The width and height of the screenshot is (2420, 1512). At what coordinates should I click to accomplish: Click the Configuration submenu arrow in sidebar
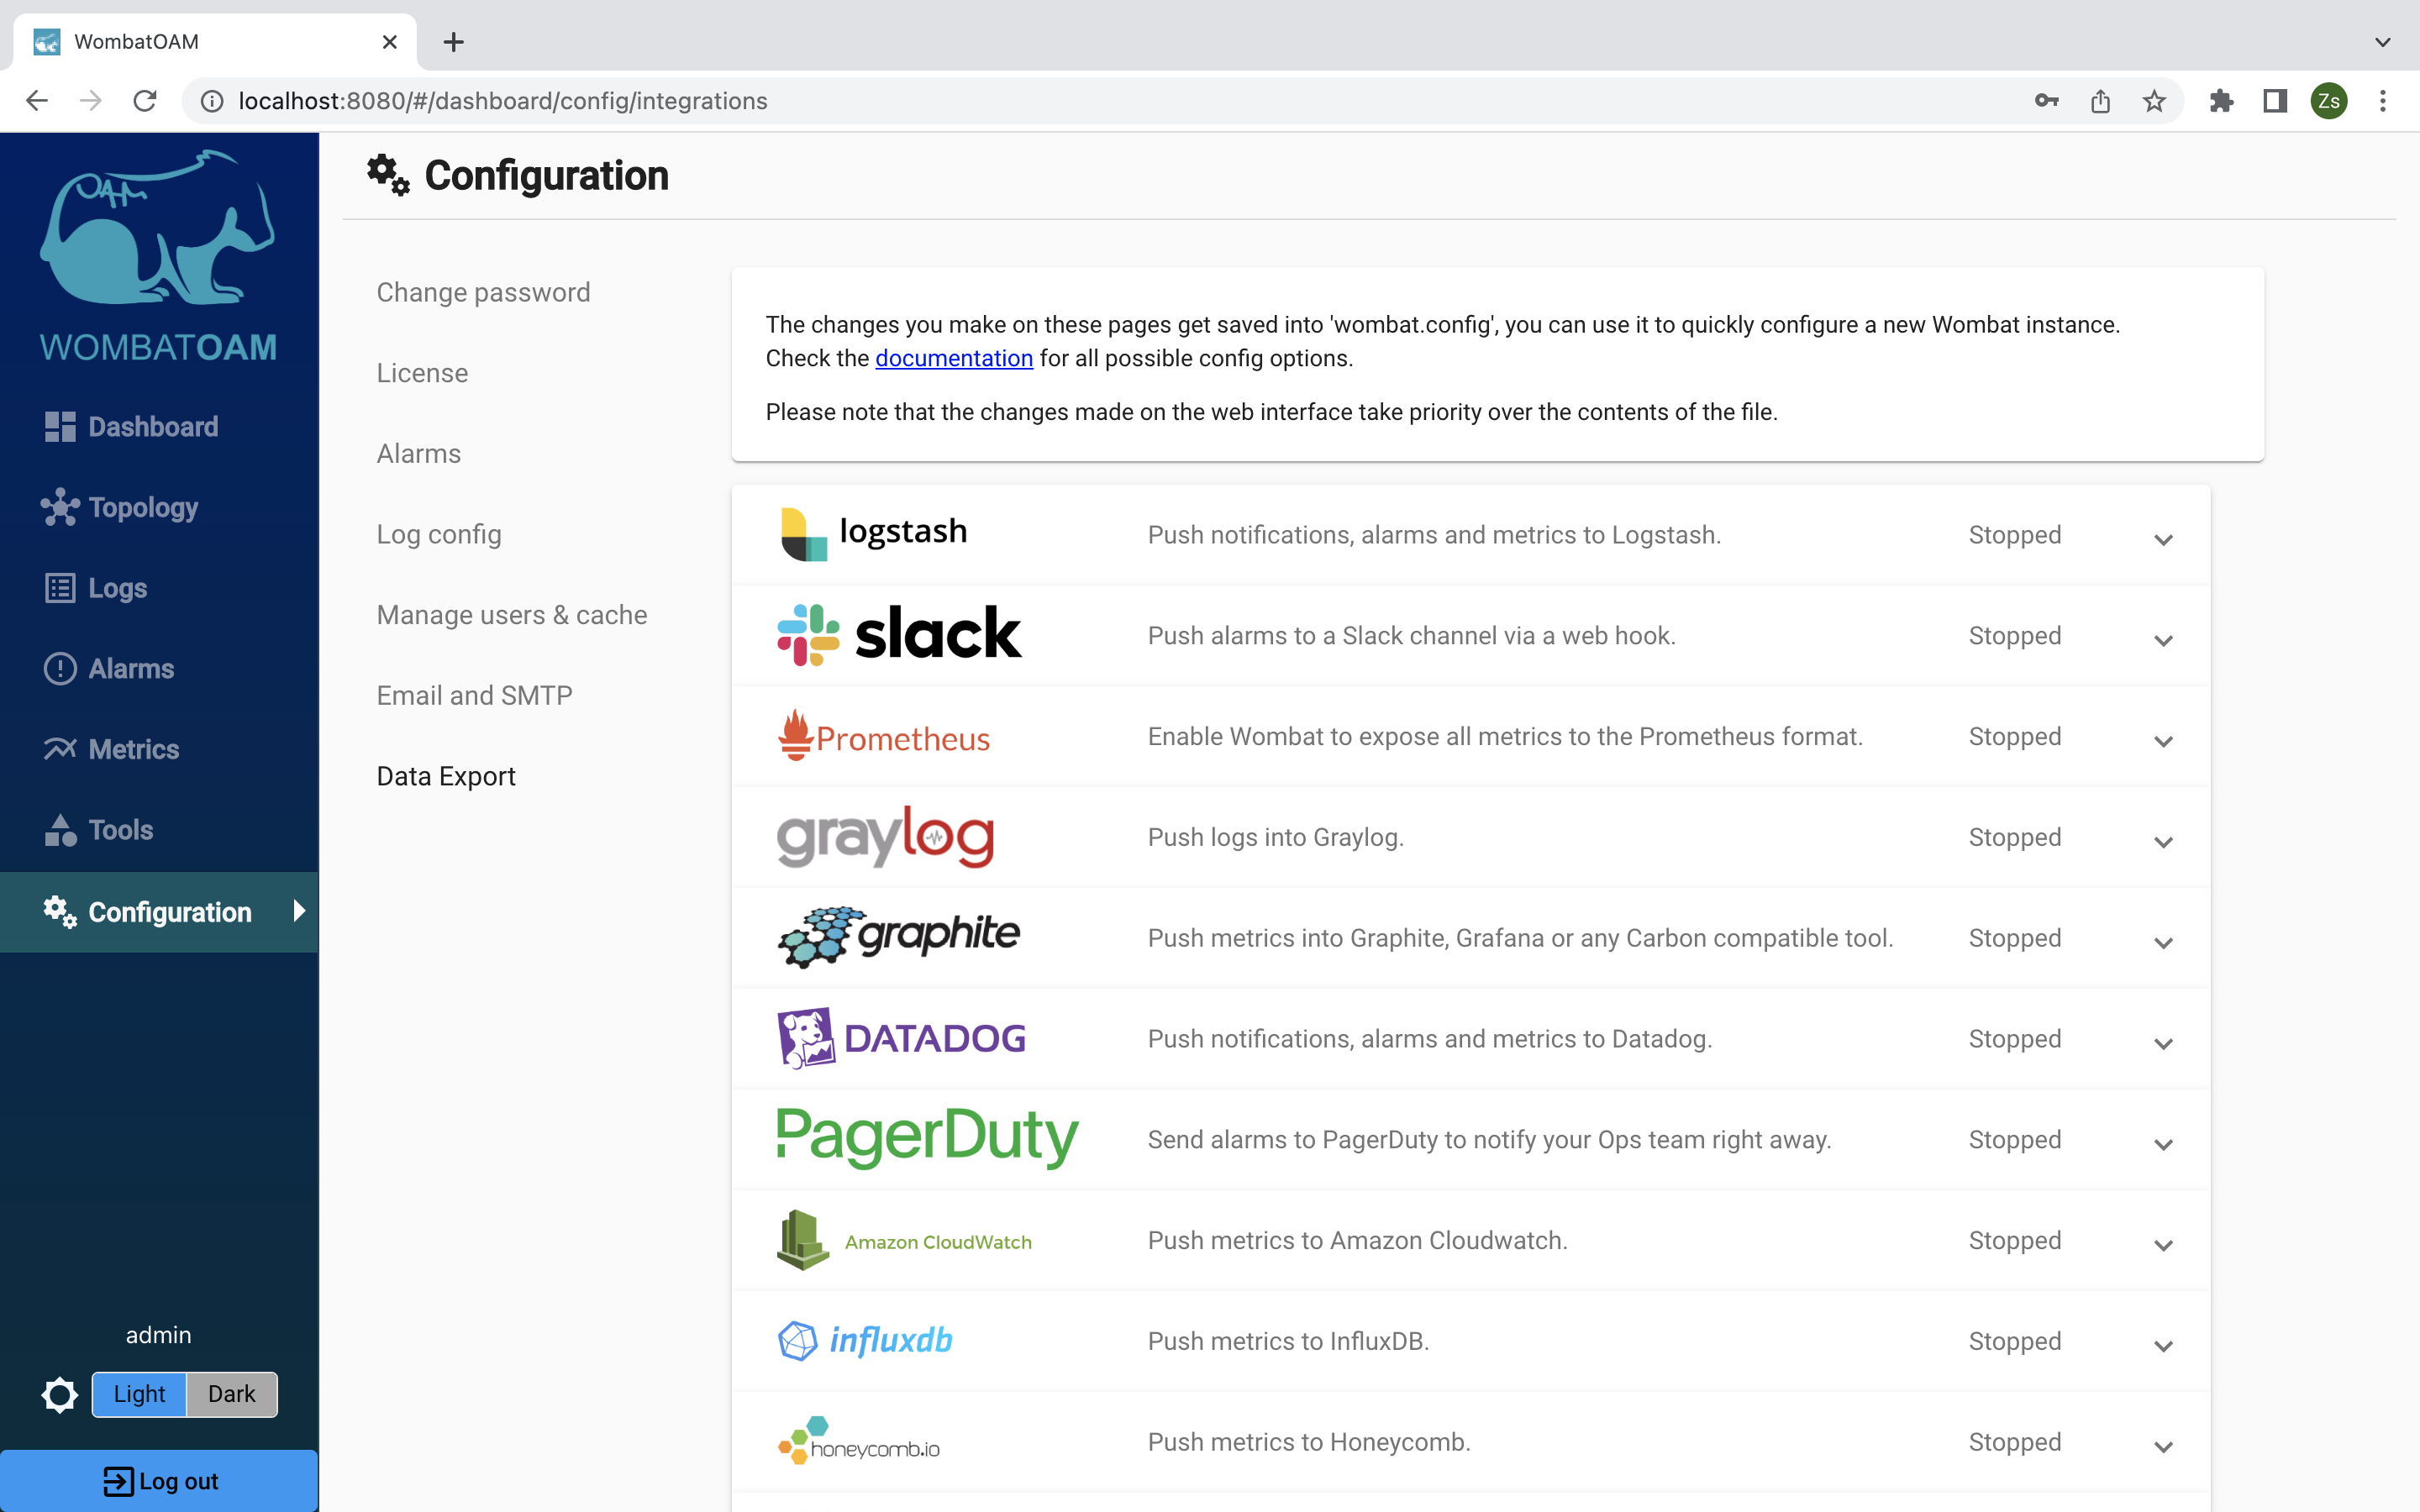(298, 911)
